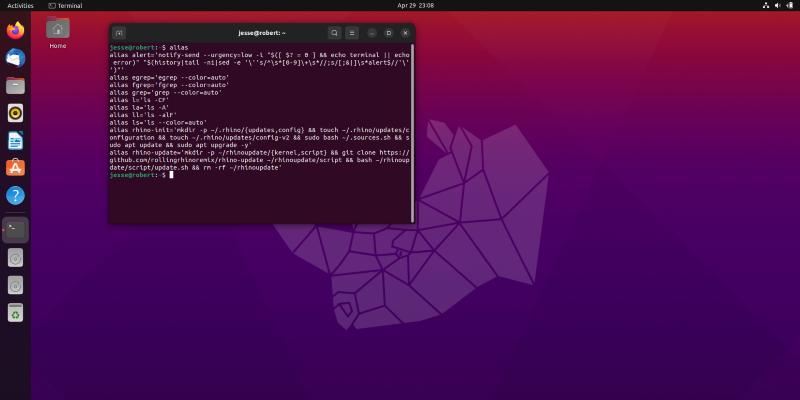Click the terminal search icon
Viewport: 800px width, 400px height.
[x=335, y=33]
